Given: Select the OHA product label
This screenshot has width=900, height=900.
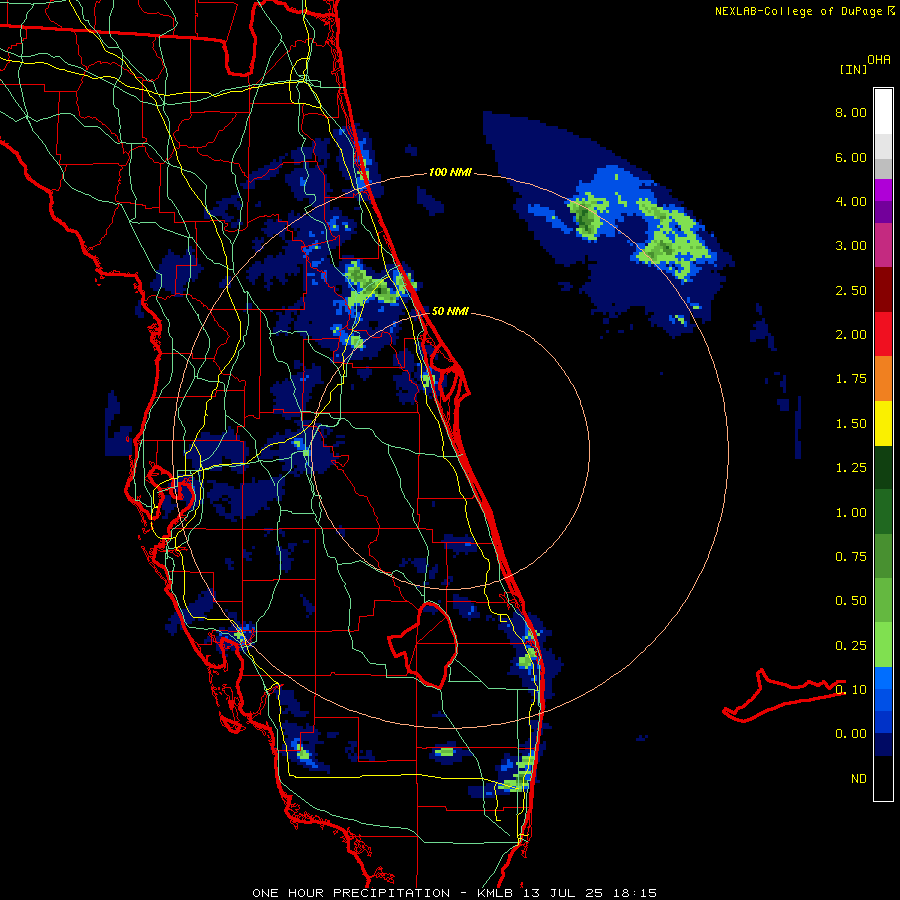Looking at the screenshot, I should [x=879, y=60].
